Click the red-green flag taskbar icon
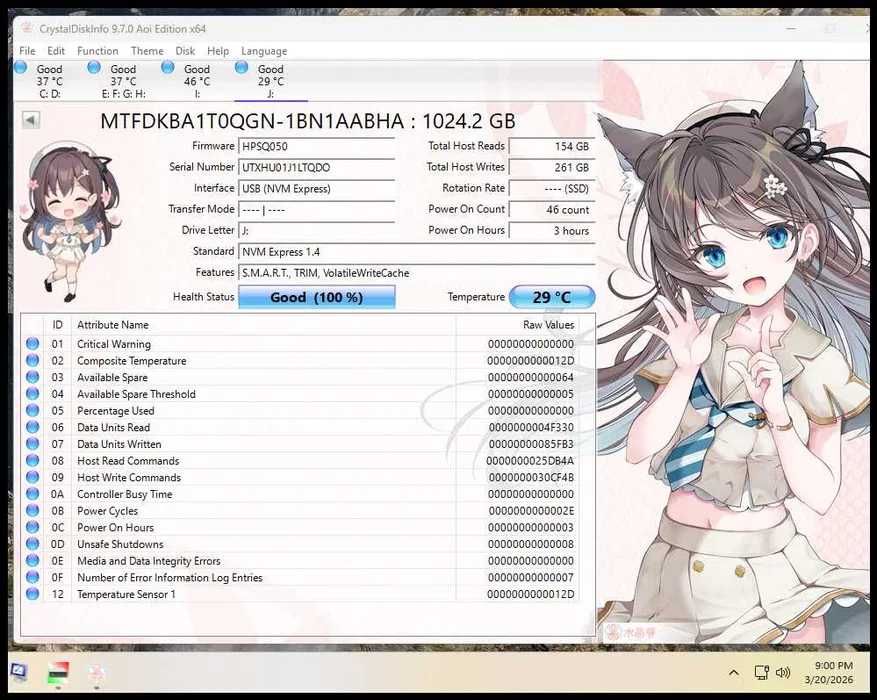Screen dimensions: 877x700 [58, 672]
